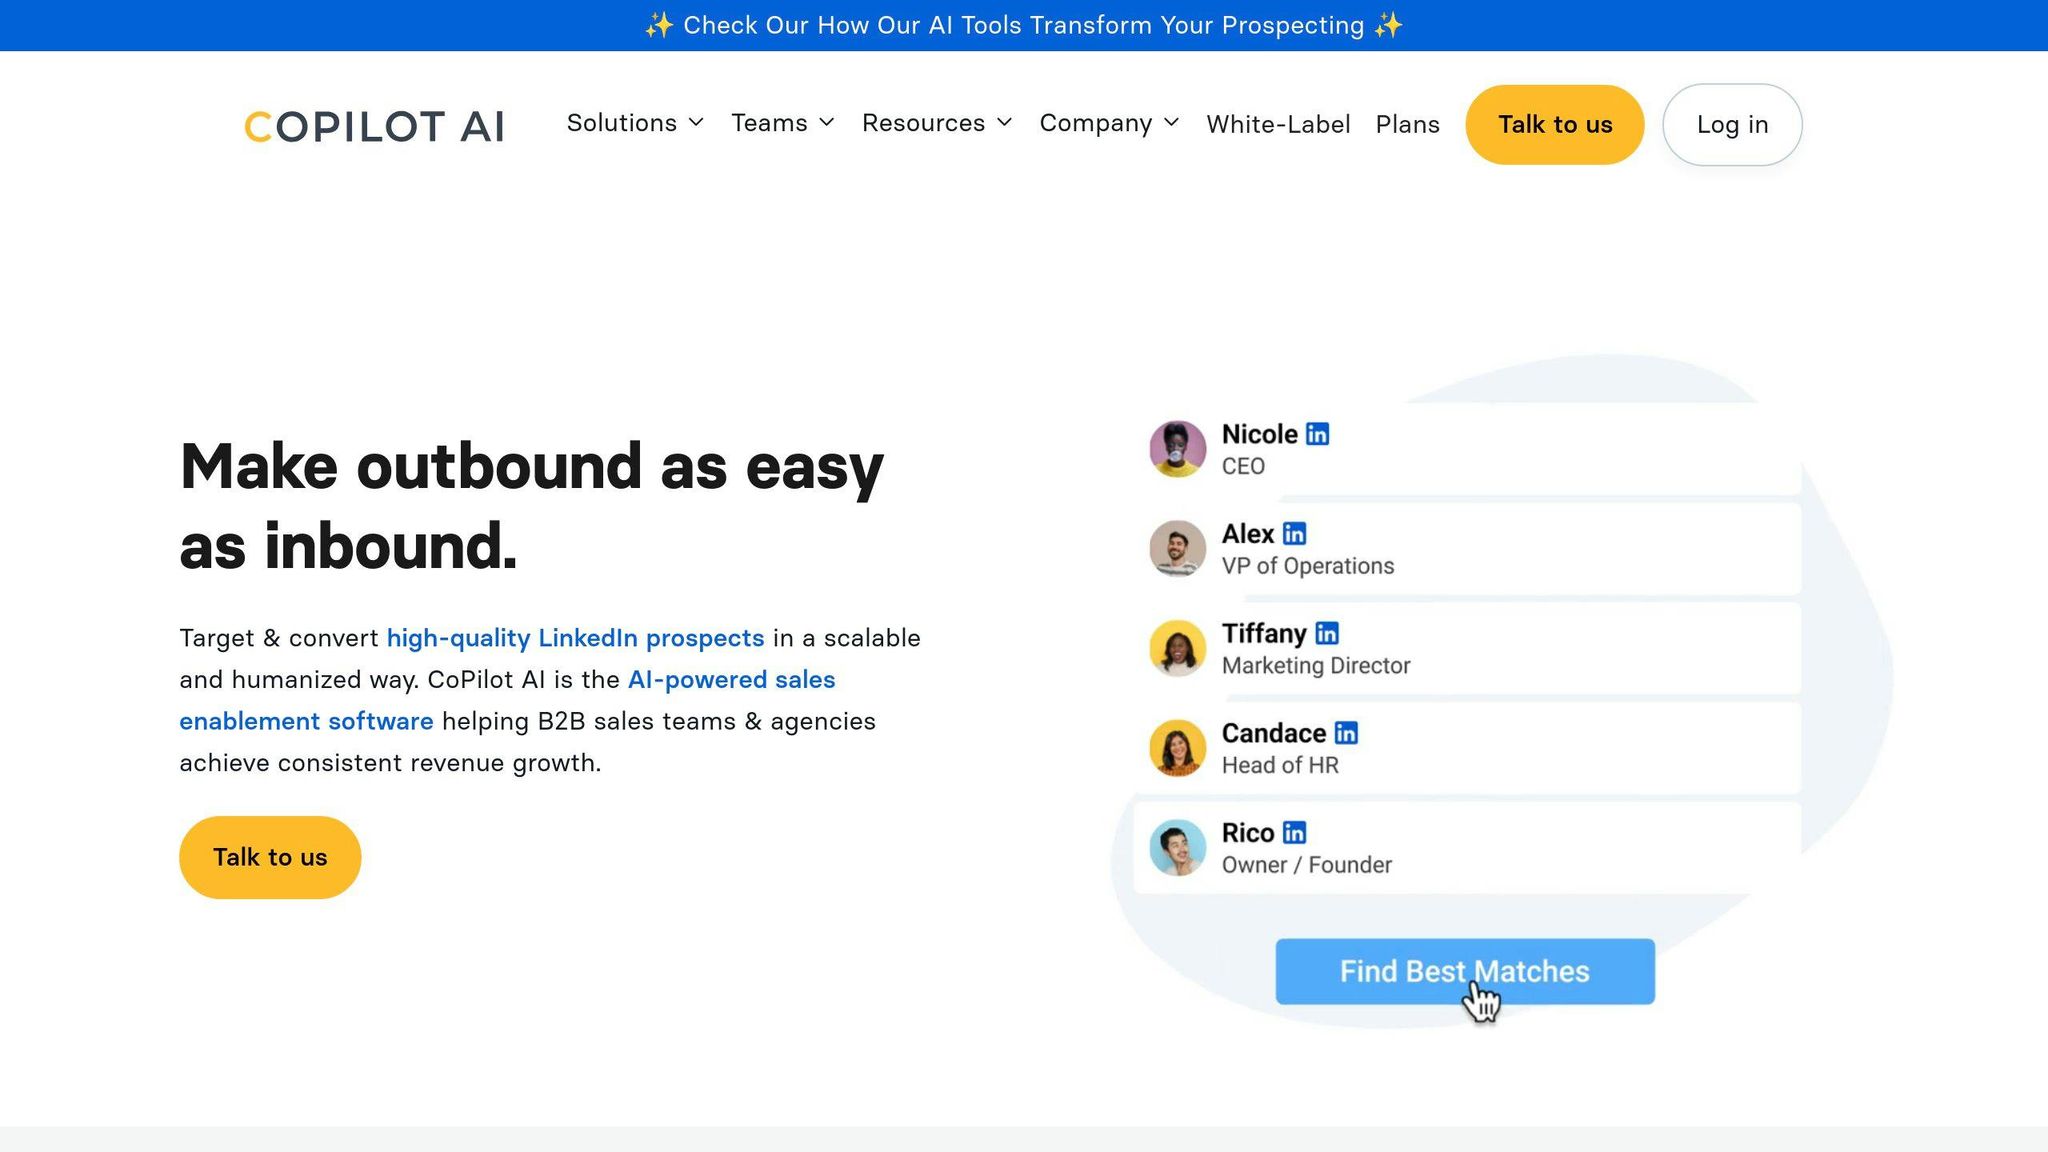Click Nicole's profile avatar
The width and height of the screenshot is (2048, 1152).
(x=1177, y=449)
